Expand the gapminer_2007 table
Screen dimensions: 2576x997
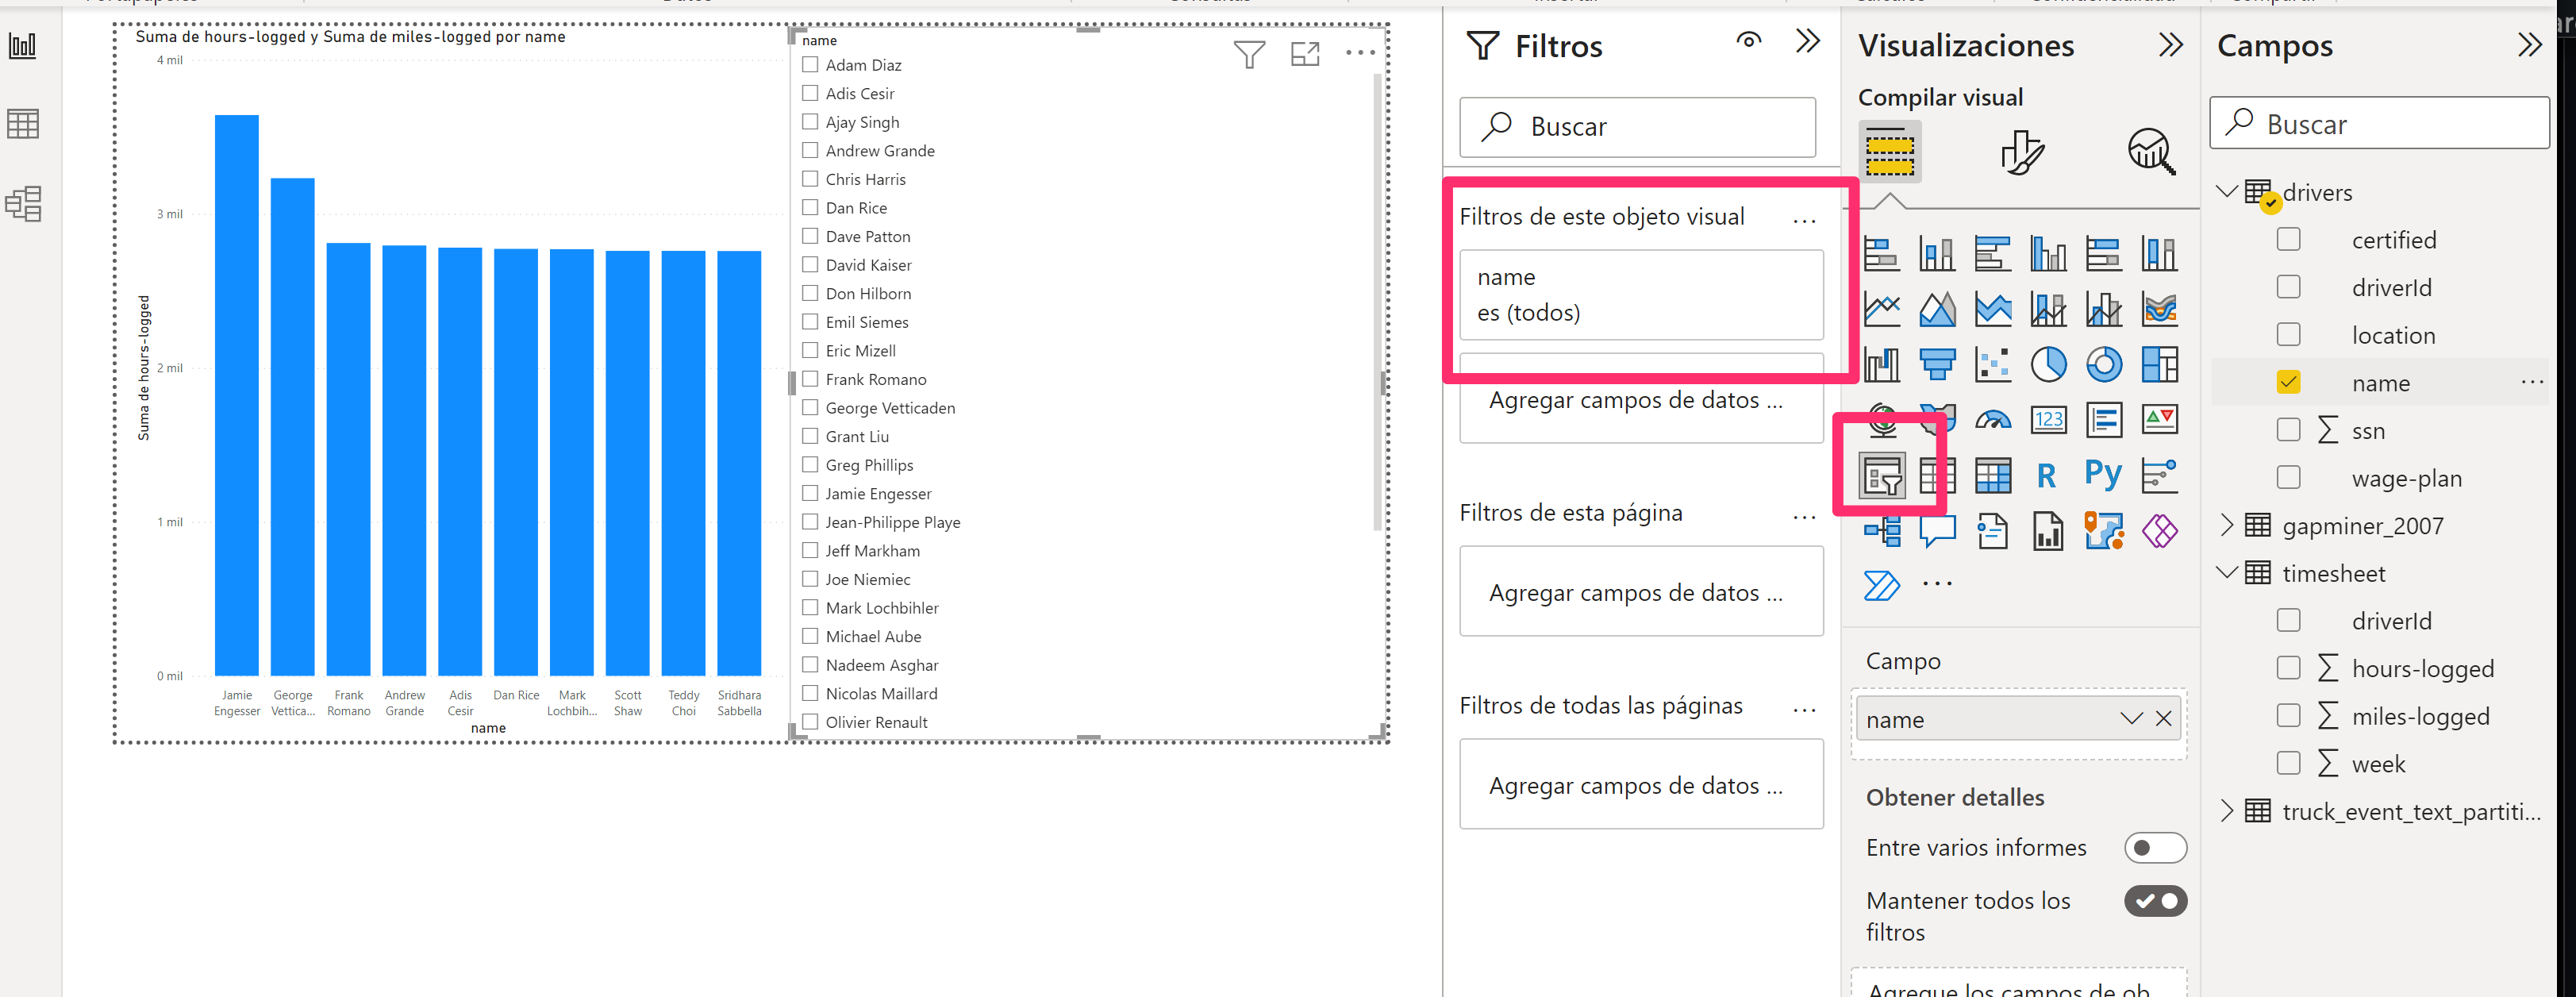(x=2226, y=525)
